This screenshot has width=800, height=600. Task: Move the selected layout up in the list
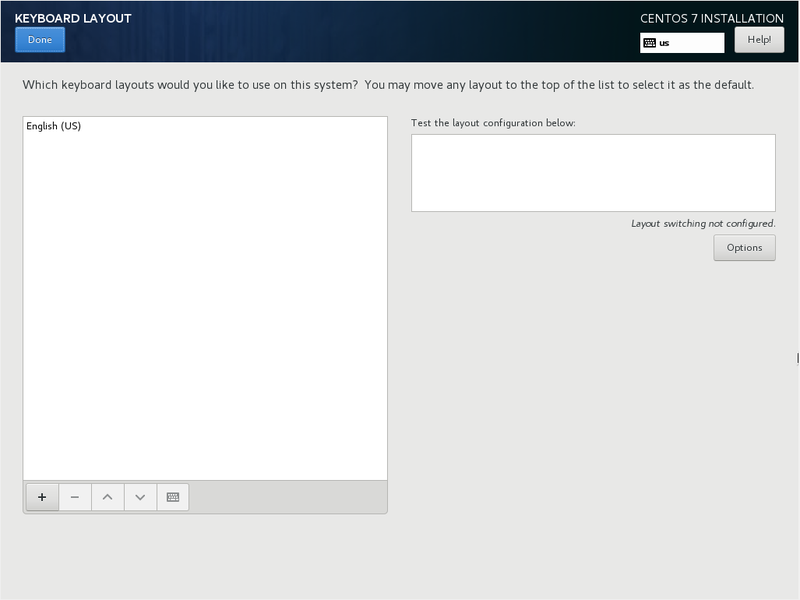107,497
